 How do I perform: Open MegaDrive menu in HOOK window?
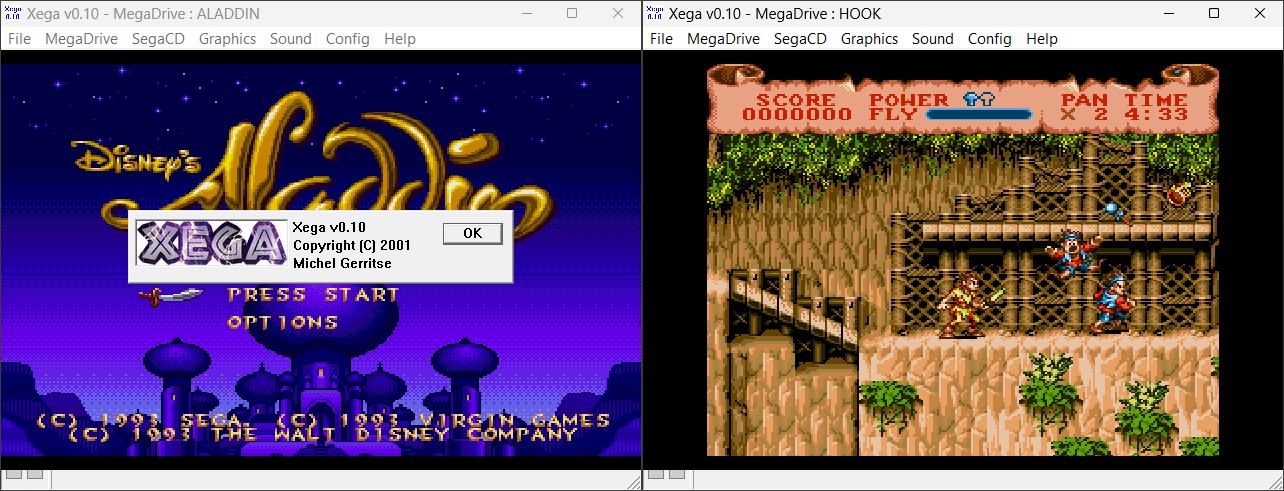click(723, 39)
